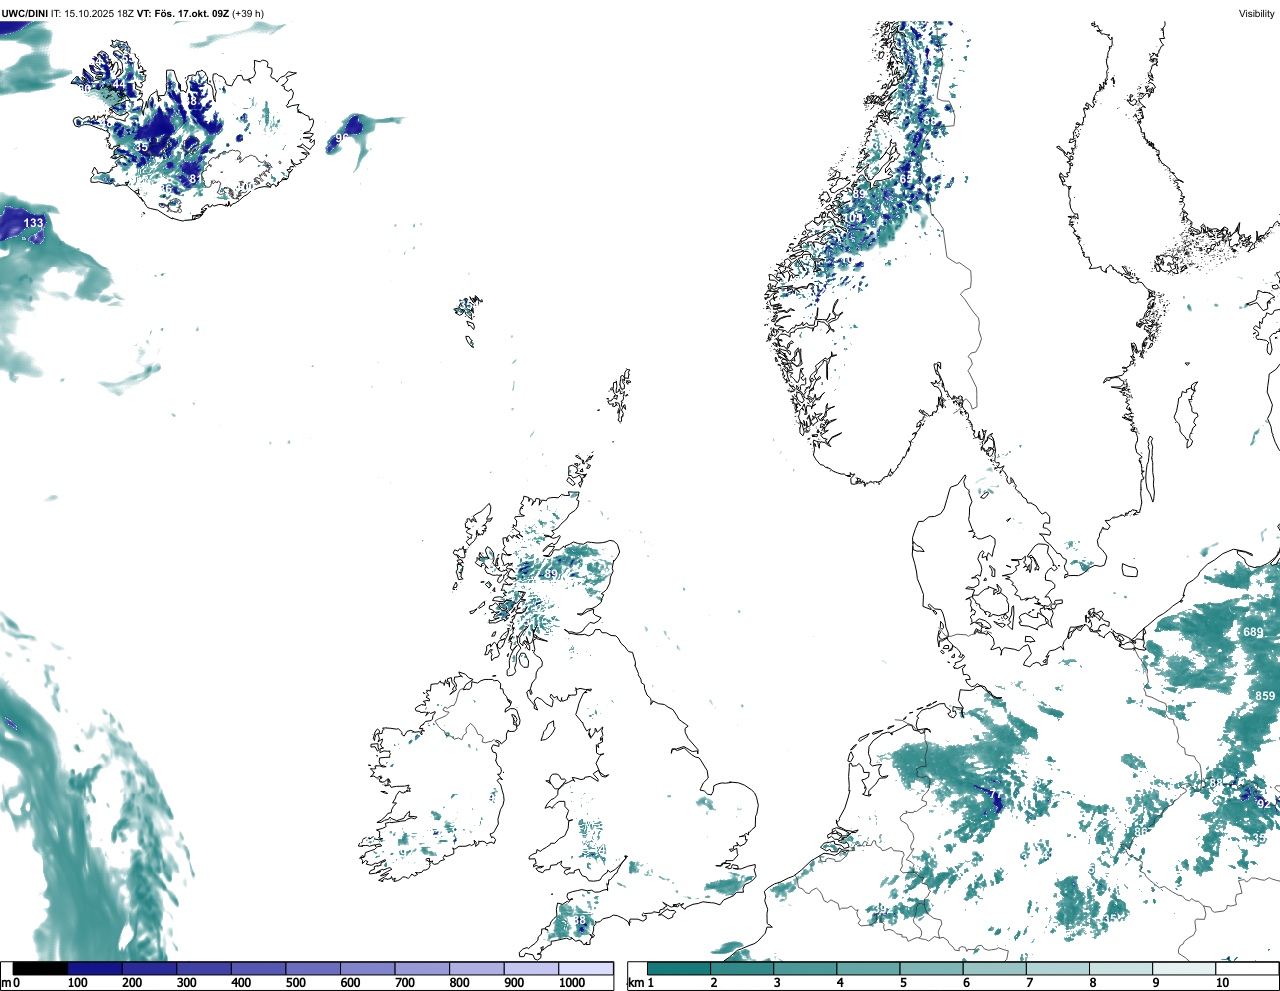
Task: Click the "m" unit label on legend
Action: pos(6,983)
